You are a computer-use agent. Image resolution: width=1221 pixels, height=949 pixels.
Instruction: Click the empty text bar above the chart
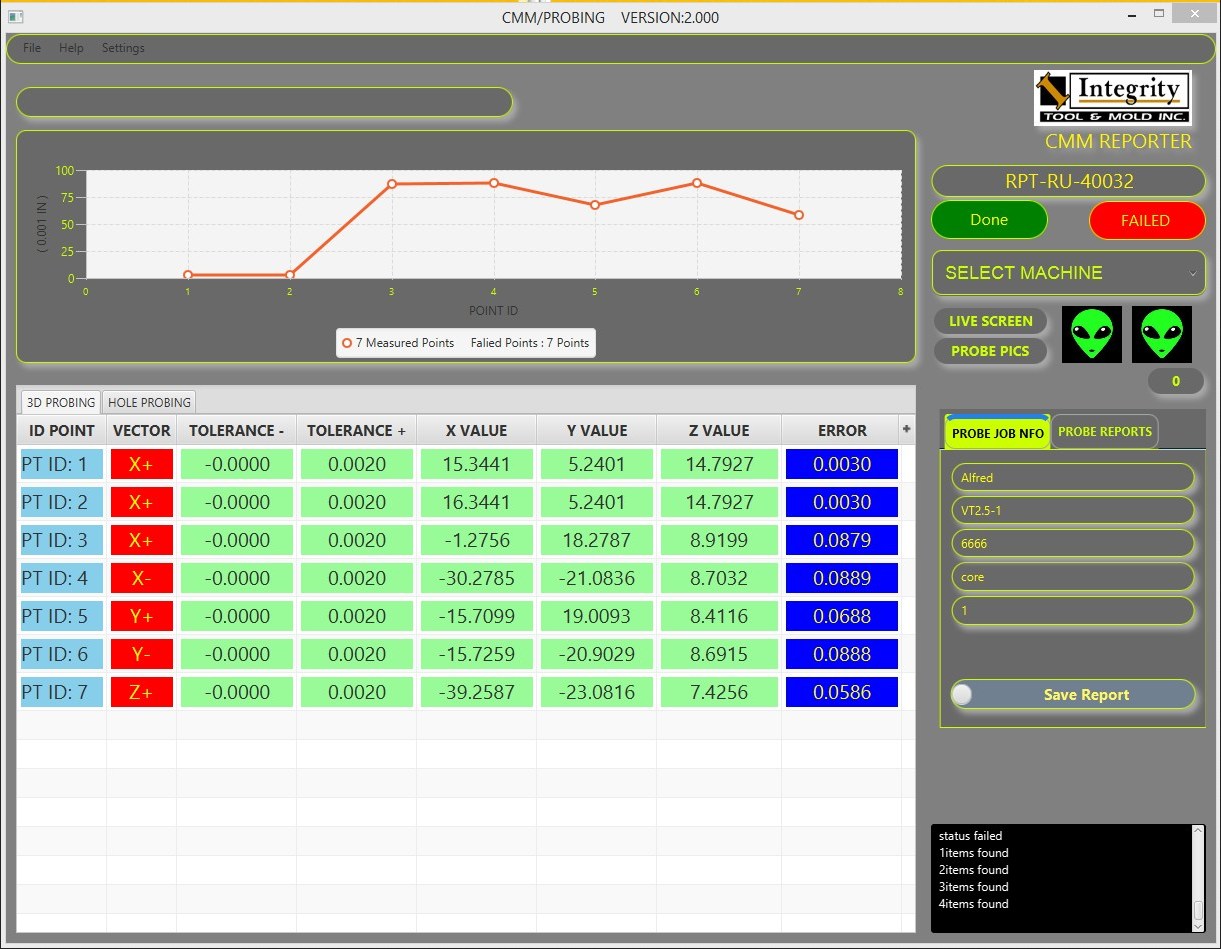(264, 102)
